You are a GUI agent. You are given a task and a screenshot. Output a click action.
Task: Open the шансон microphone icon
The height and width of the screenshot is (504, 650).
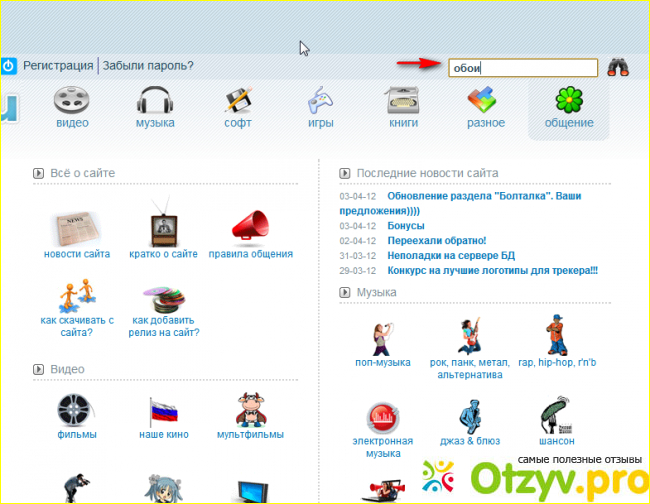tap(555, 414)
